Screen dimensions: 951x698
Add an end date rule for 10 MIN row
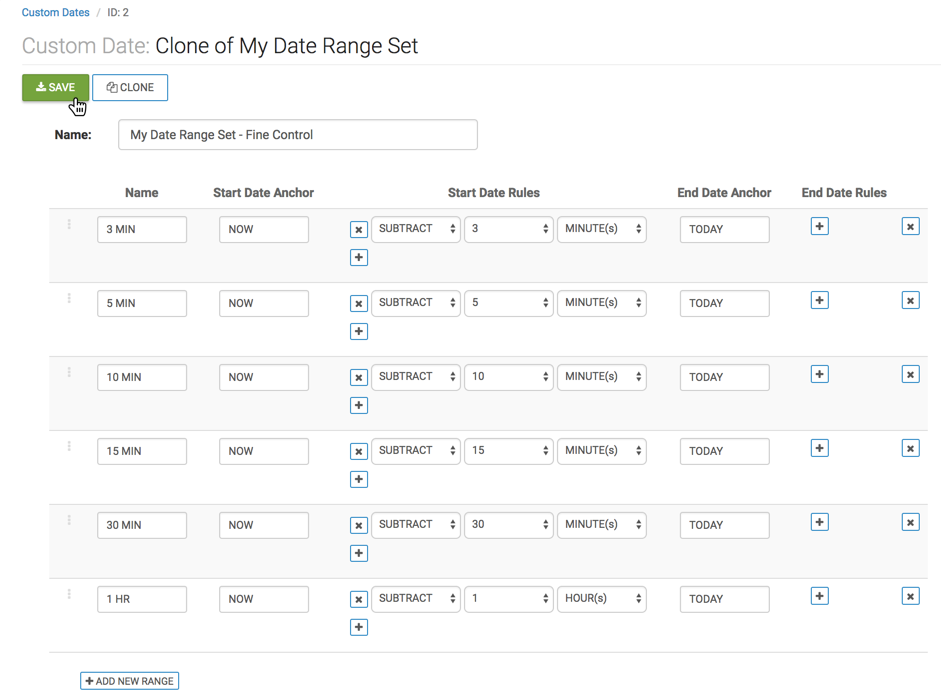coord(819,374)
